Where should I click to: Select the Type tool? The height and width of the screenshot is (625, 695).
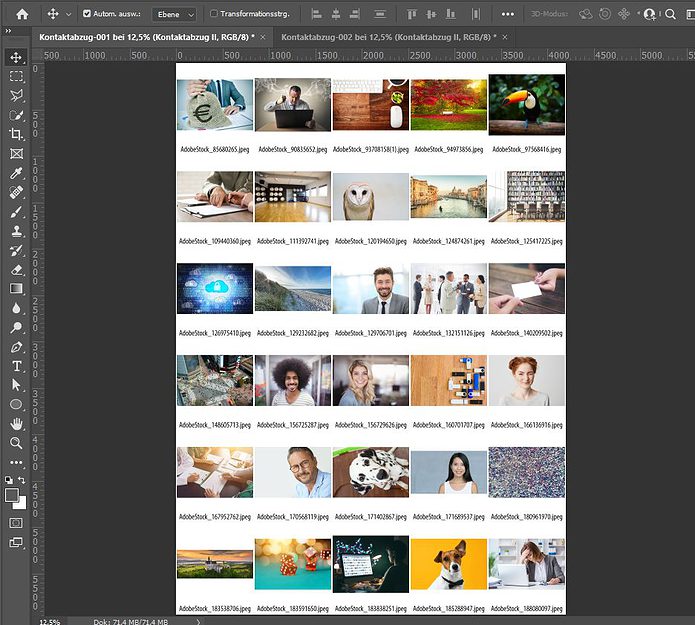pos(16,366)
